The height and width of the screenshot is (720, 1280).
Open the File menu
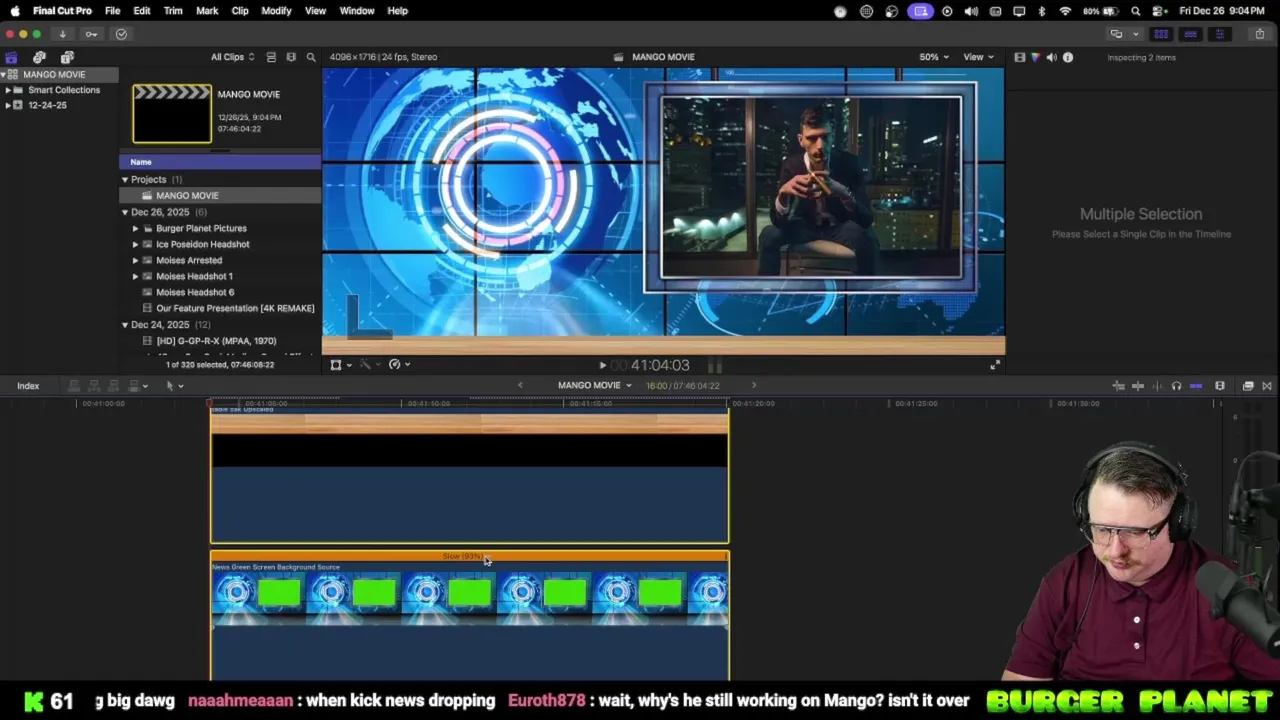[x=113, y=11]
